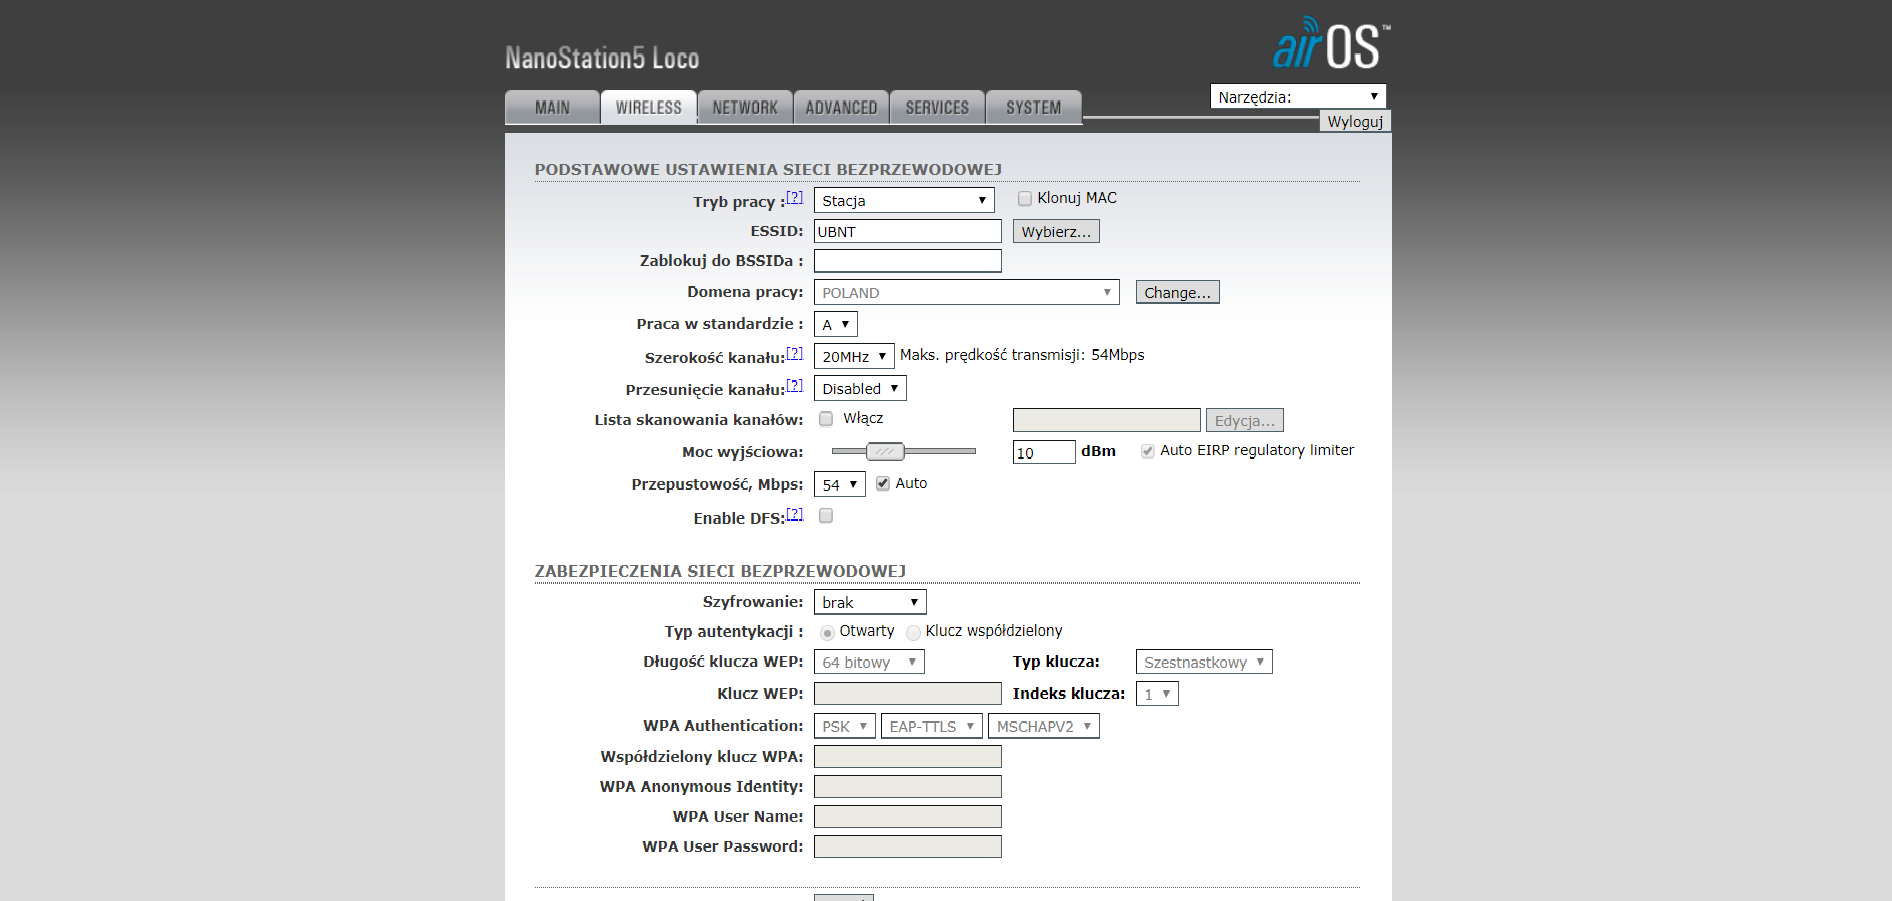This screenshot has height=901, width=1892.
Task: Open the Długość klucza WEP dropdown
Action: pyautogui.click(x=869, y=662)
